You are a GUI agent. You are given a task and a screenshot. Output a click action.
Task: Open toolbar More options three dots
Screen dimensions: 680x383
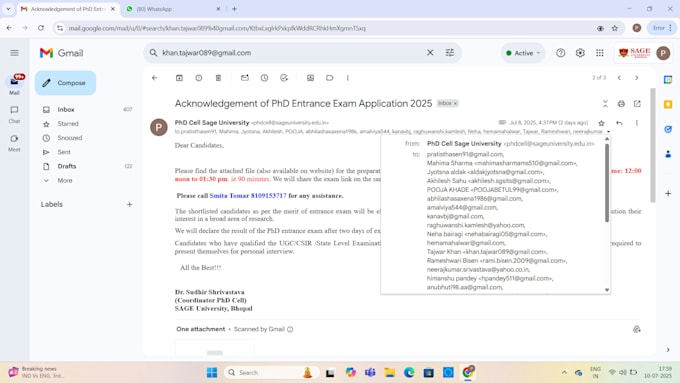point(347,78)
